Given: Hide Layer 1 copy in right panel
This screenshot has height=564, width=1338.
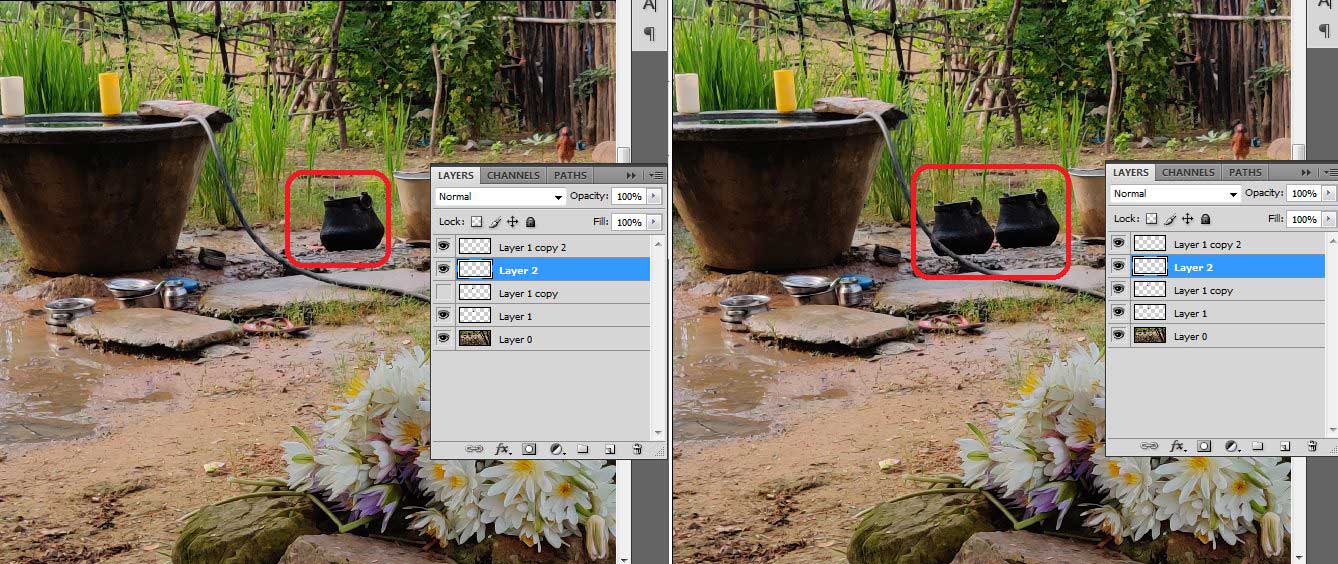Looking at the screenshot, I should point(1119,290).
